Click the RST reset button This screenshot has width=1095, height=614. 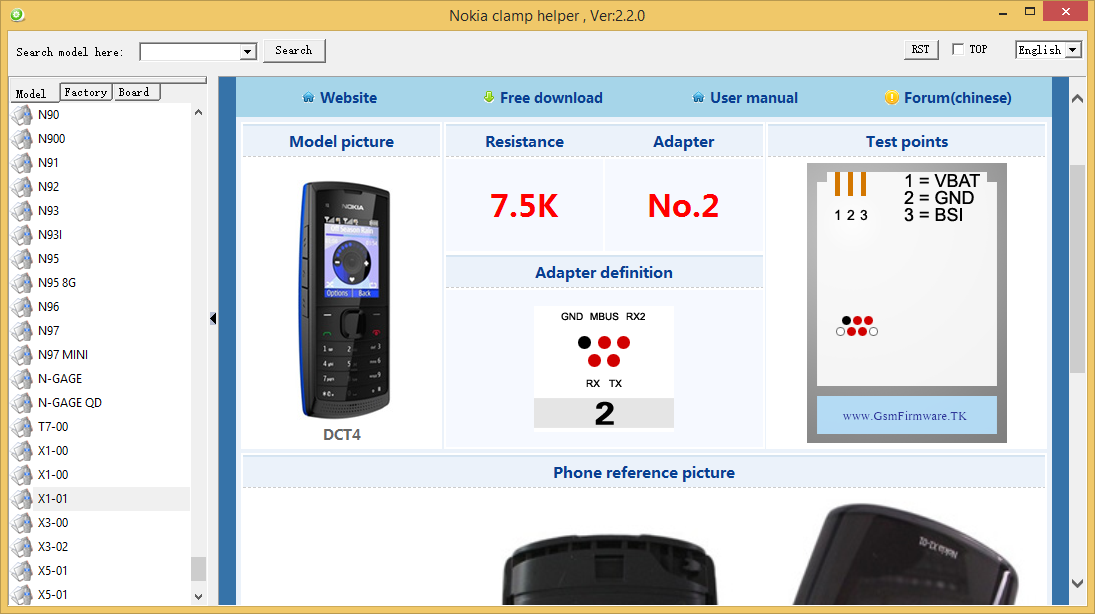[920, 50]
